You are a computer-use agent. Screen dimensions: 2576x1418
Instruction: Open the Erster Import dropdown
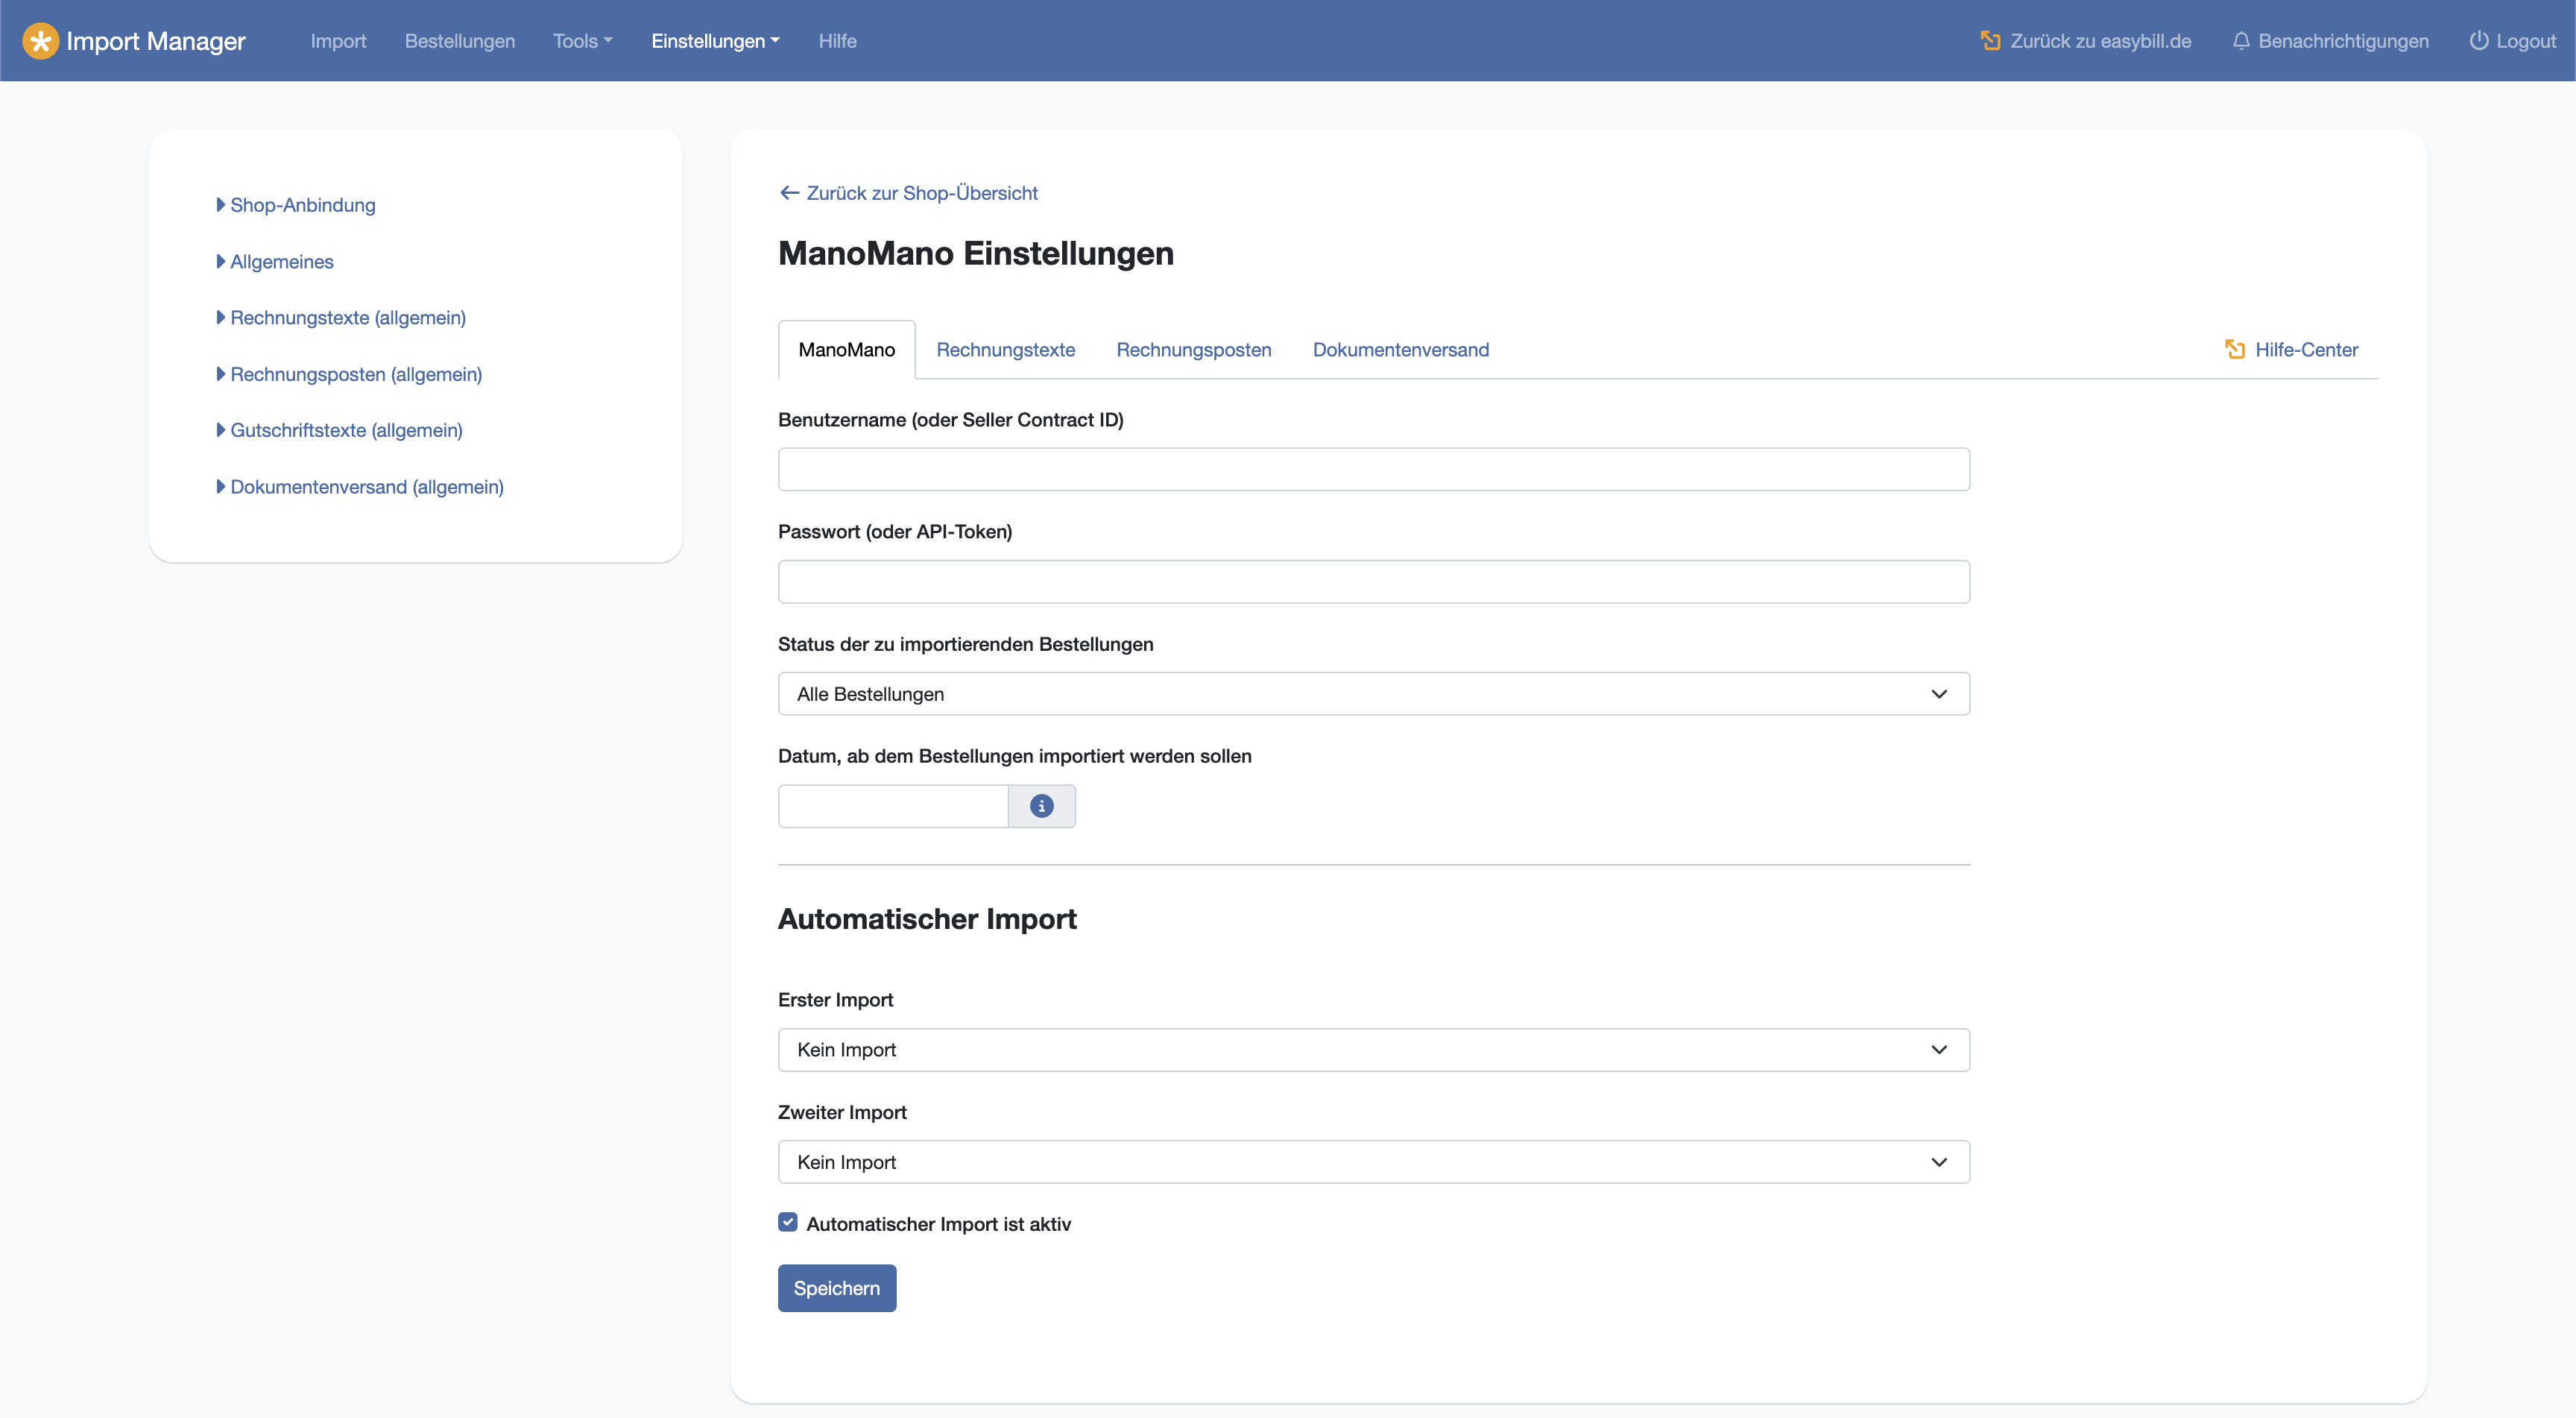point(1373,1050)
